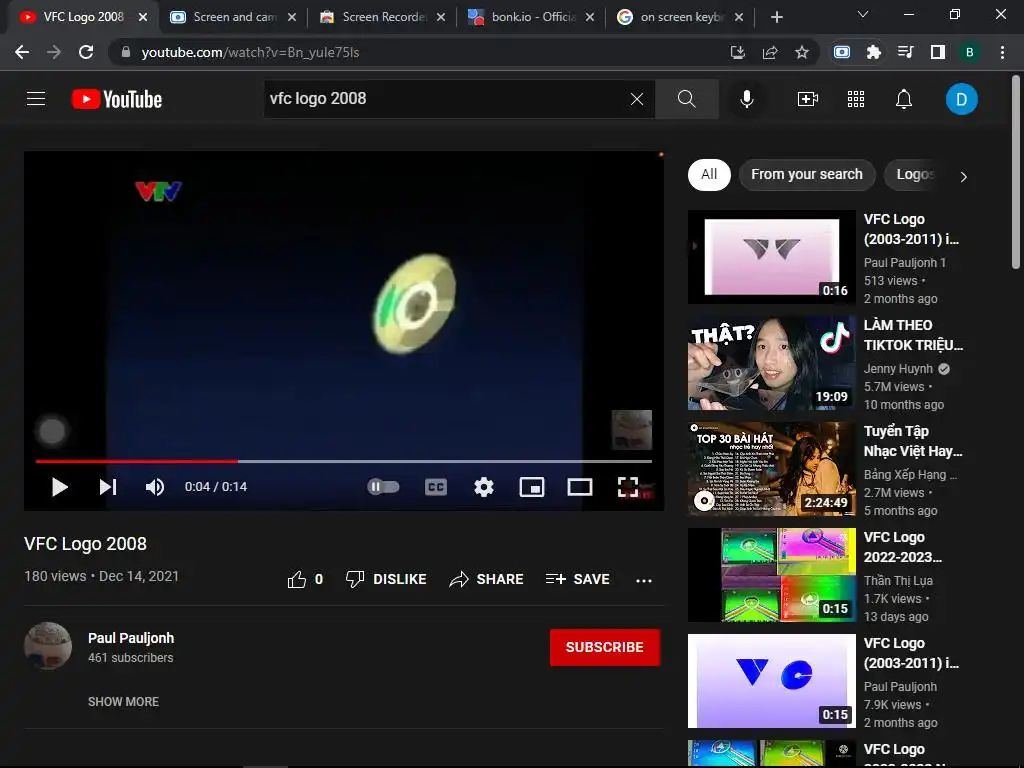
Task: Open Tuyển Tập Nhạc Việt Hay video thumbnail
Action: click(772, 469)
